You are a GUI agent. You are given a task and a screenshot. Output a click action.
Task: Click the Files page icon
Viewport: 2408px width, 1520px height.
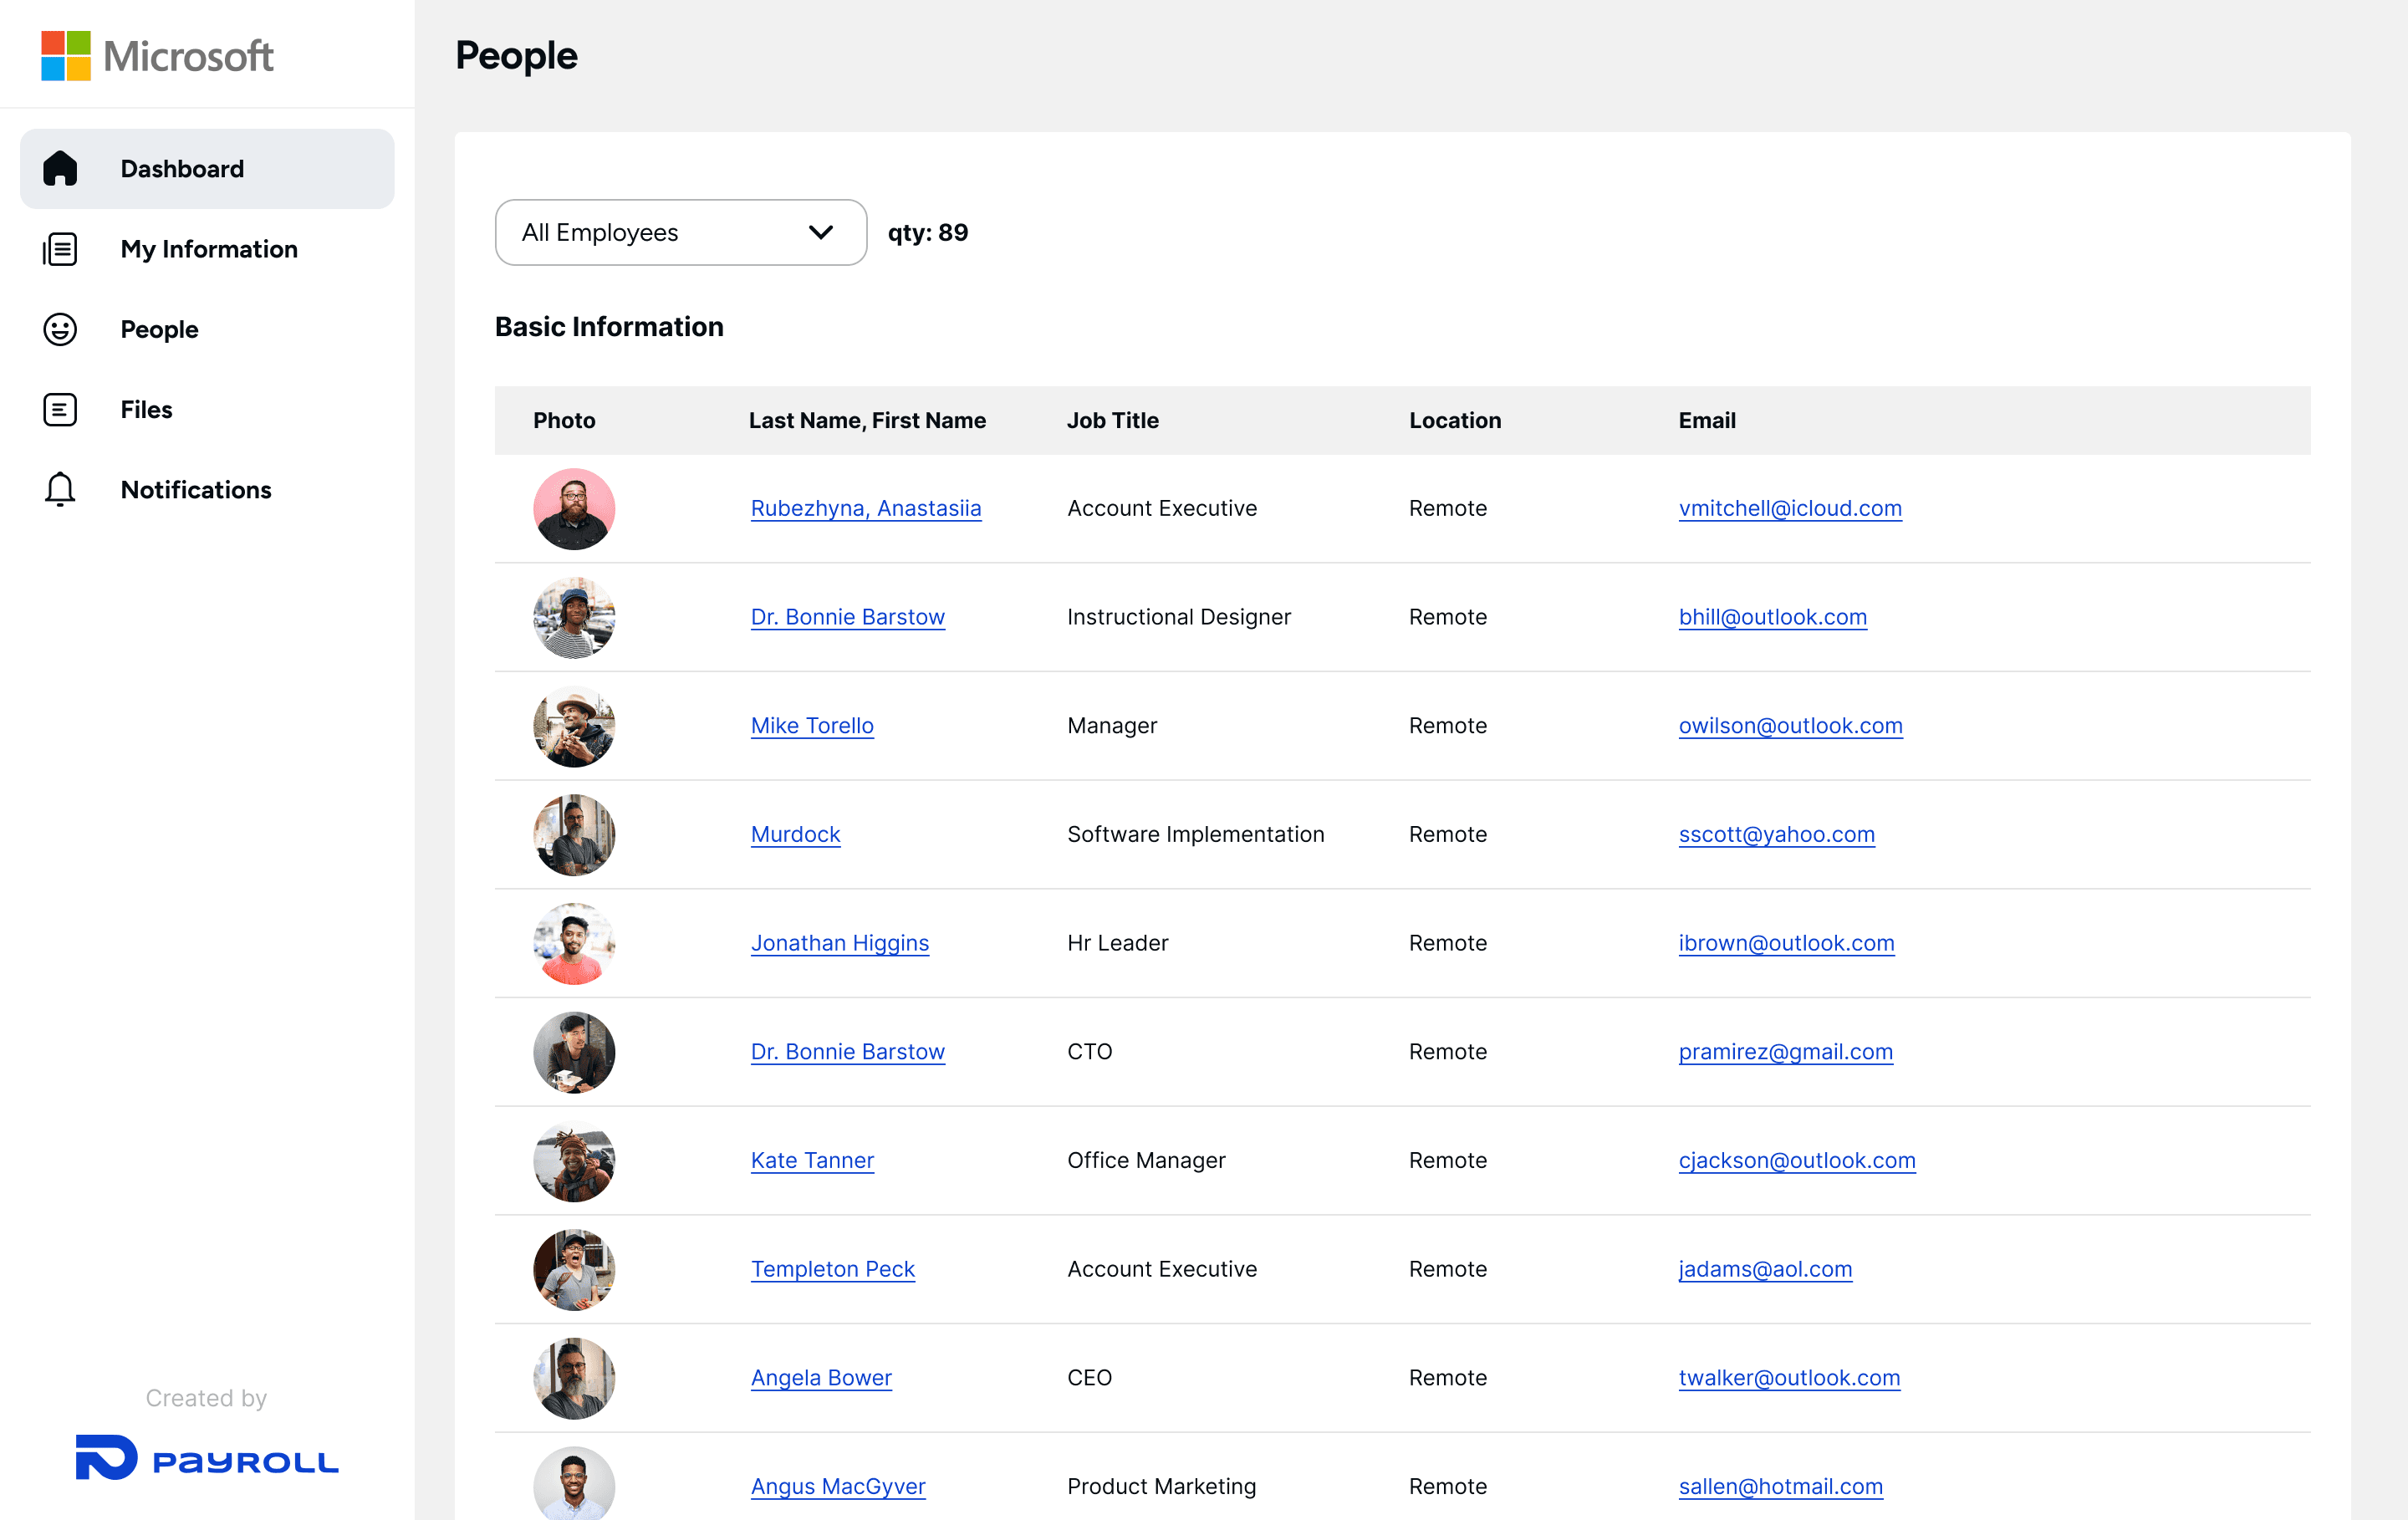[x=60, y=409]
